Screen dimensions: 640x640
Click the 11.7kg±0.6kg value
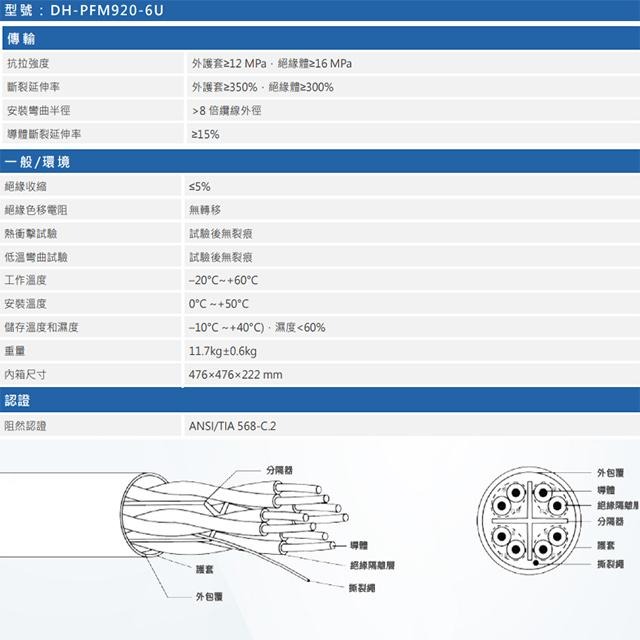pos(223,351)
